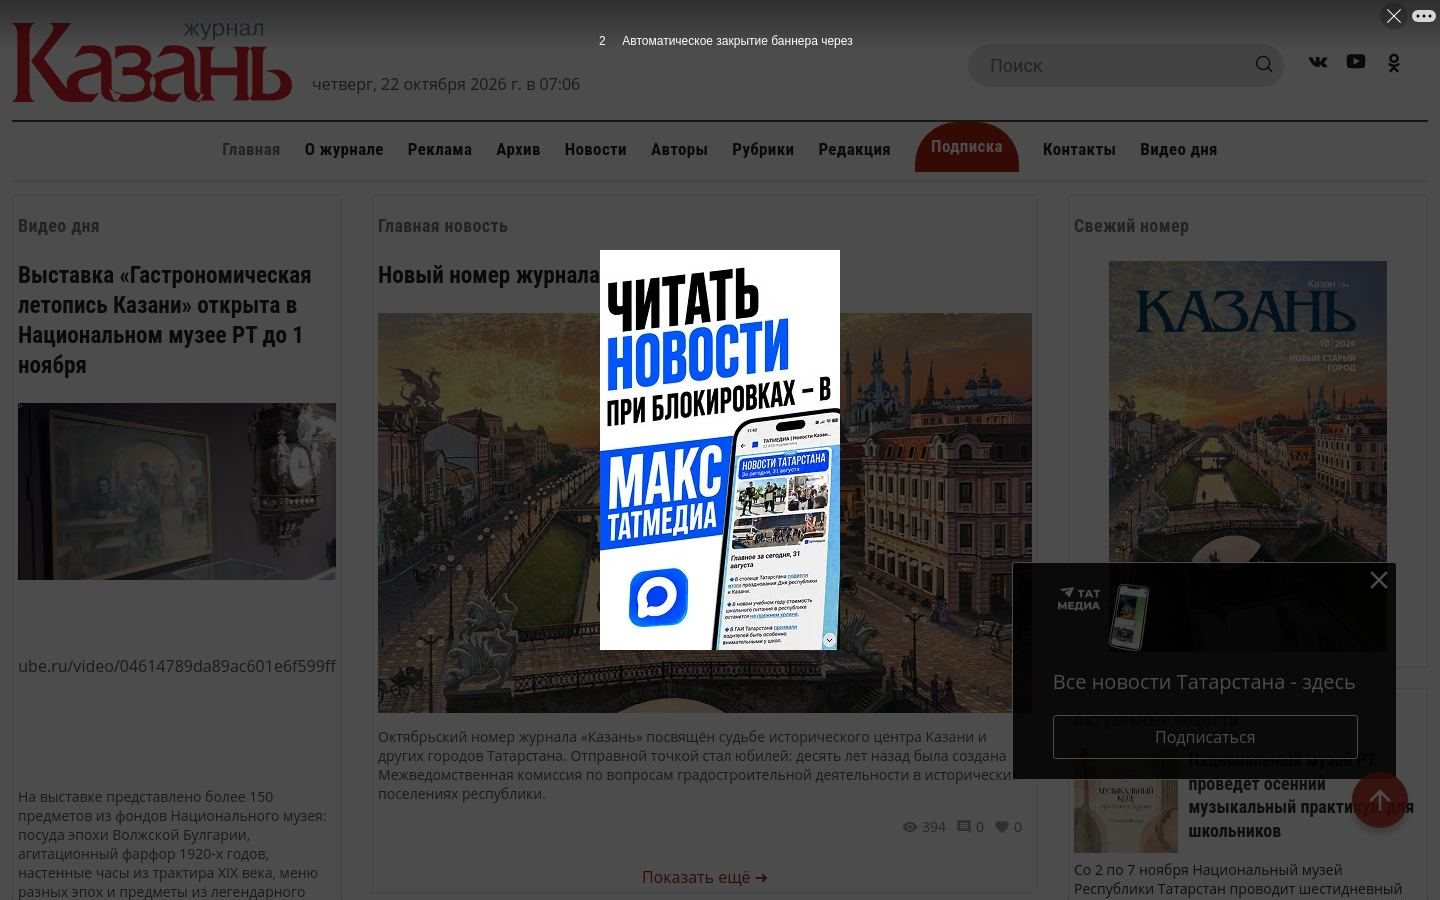Click the Показать ещё link

point(705,877)
